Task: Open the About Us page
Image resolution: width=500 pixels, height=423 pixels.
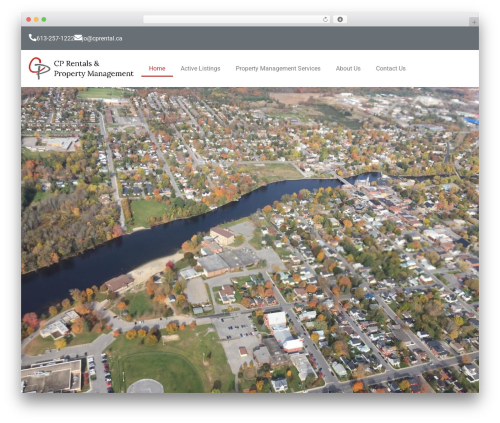Action: click(x=348, y=68)
